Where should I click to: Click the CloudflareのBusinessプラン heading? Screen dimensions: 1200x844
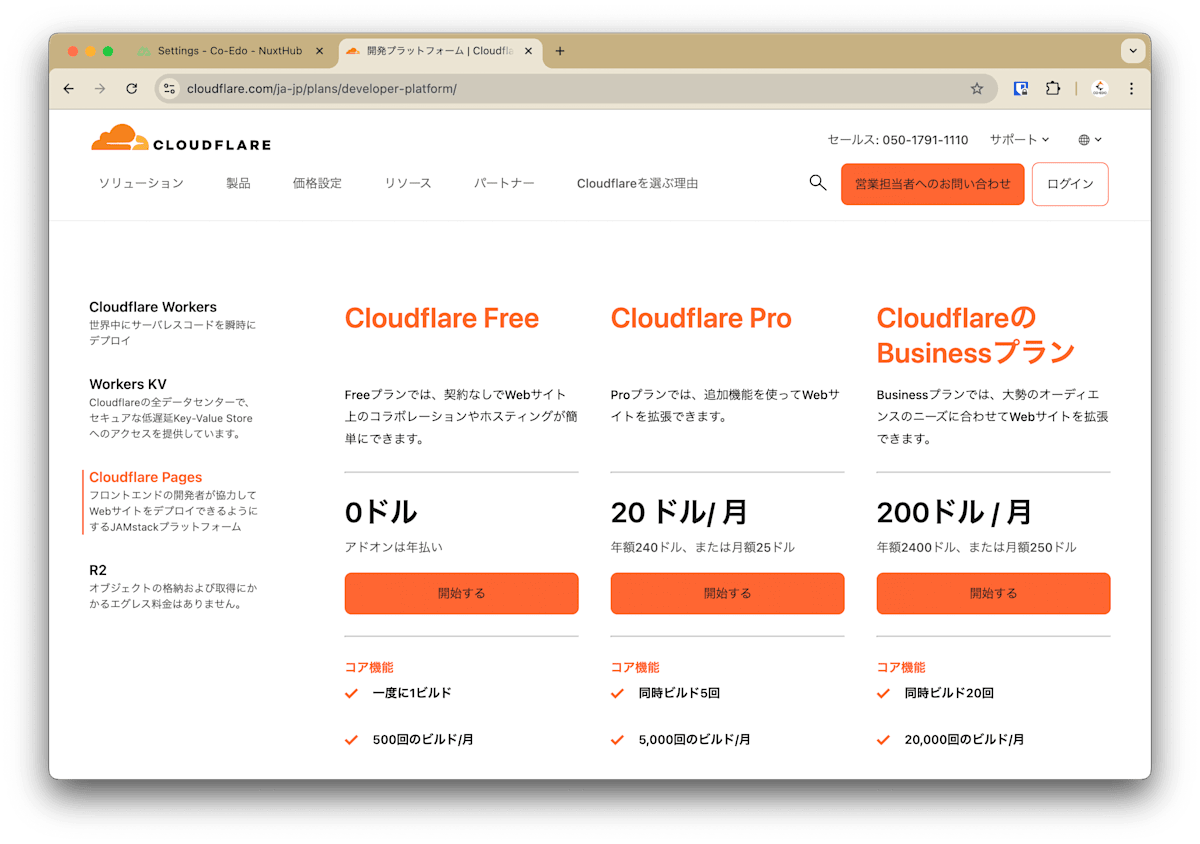976,335
